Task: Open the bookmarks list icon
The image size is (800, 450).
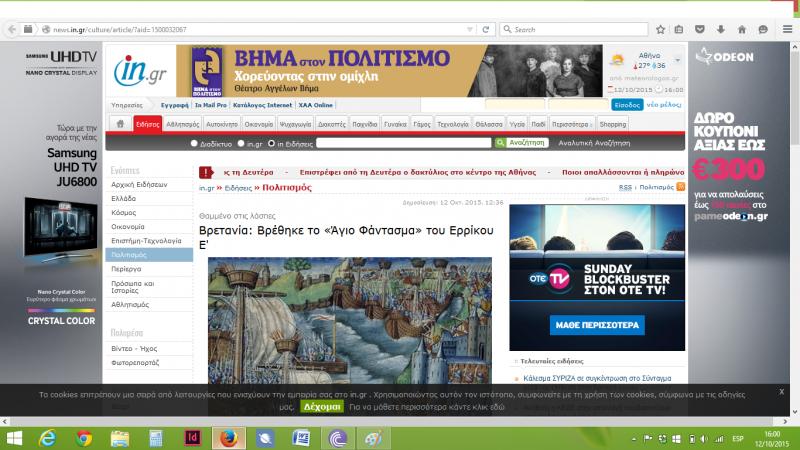Action: pos(679,30)
